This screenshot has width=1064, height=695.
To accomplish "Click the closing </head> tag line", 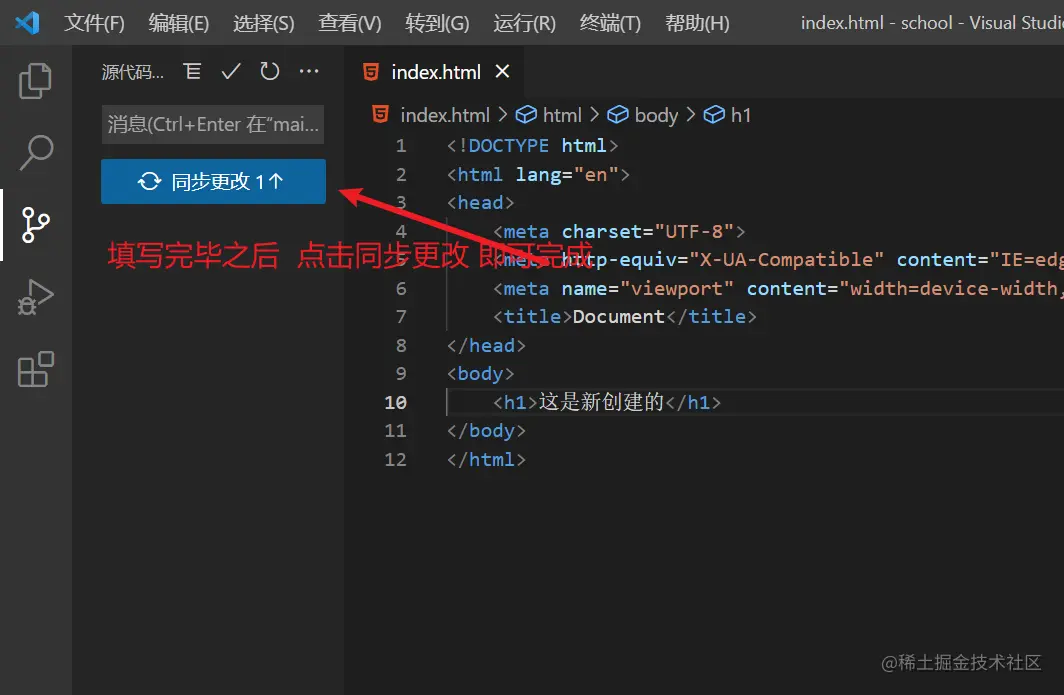I will click(x=486, y=345).
